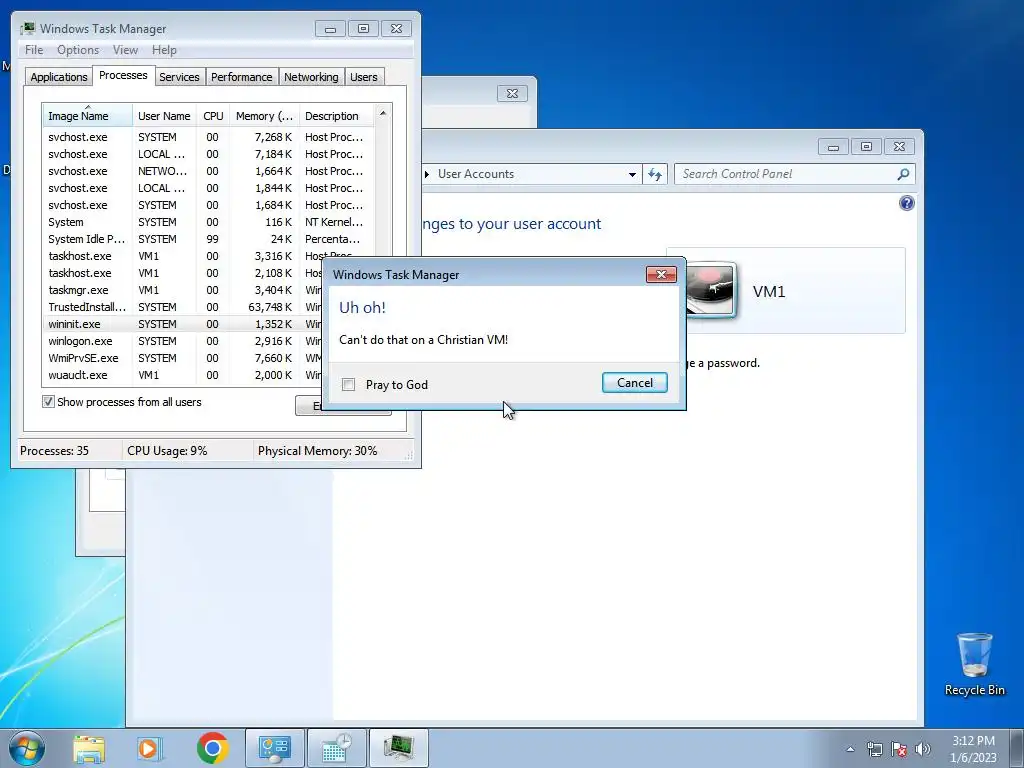
Task: Switch to Control Panel taskbar button
Action: [x=274, y=748]
